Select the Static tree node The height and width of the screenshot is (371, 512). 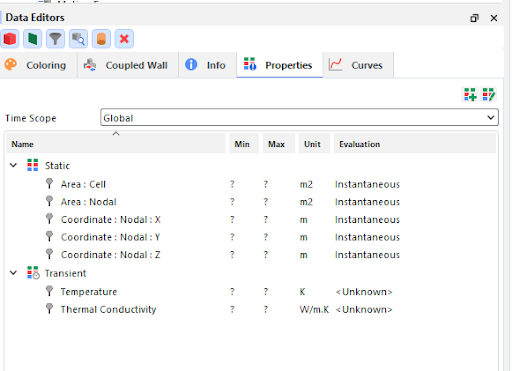57,166
